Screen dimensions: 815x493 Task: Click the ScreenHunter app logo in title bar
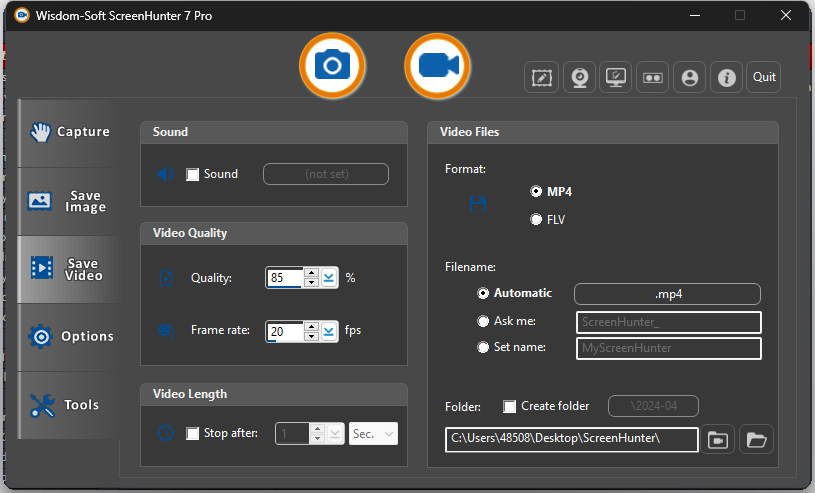[22, 15]
